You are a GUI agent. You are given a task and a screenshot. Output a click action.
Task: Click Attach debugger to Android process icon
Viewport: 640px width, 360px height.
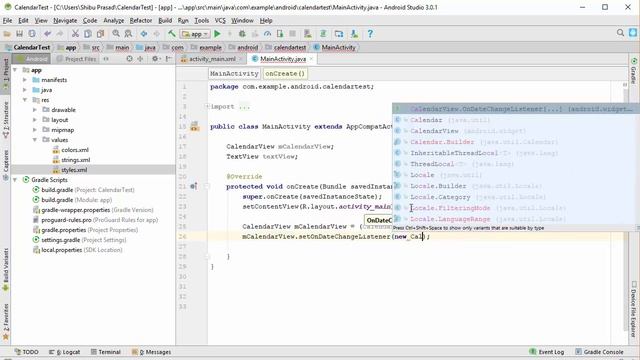[x=280, y=34]
